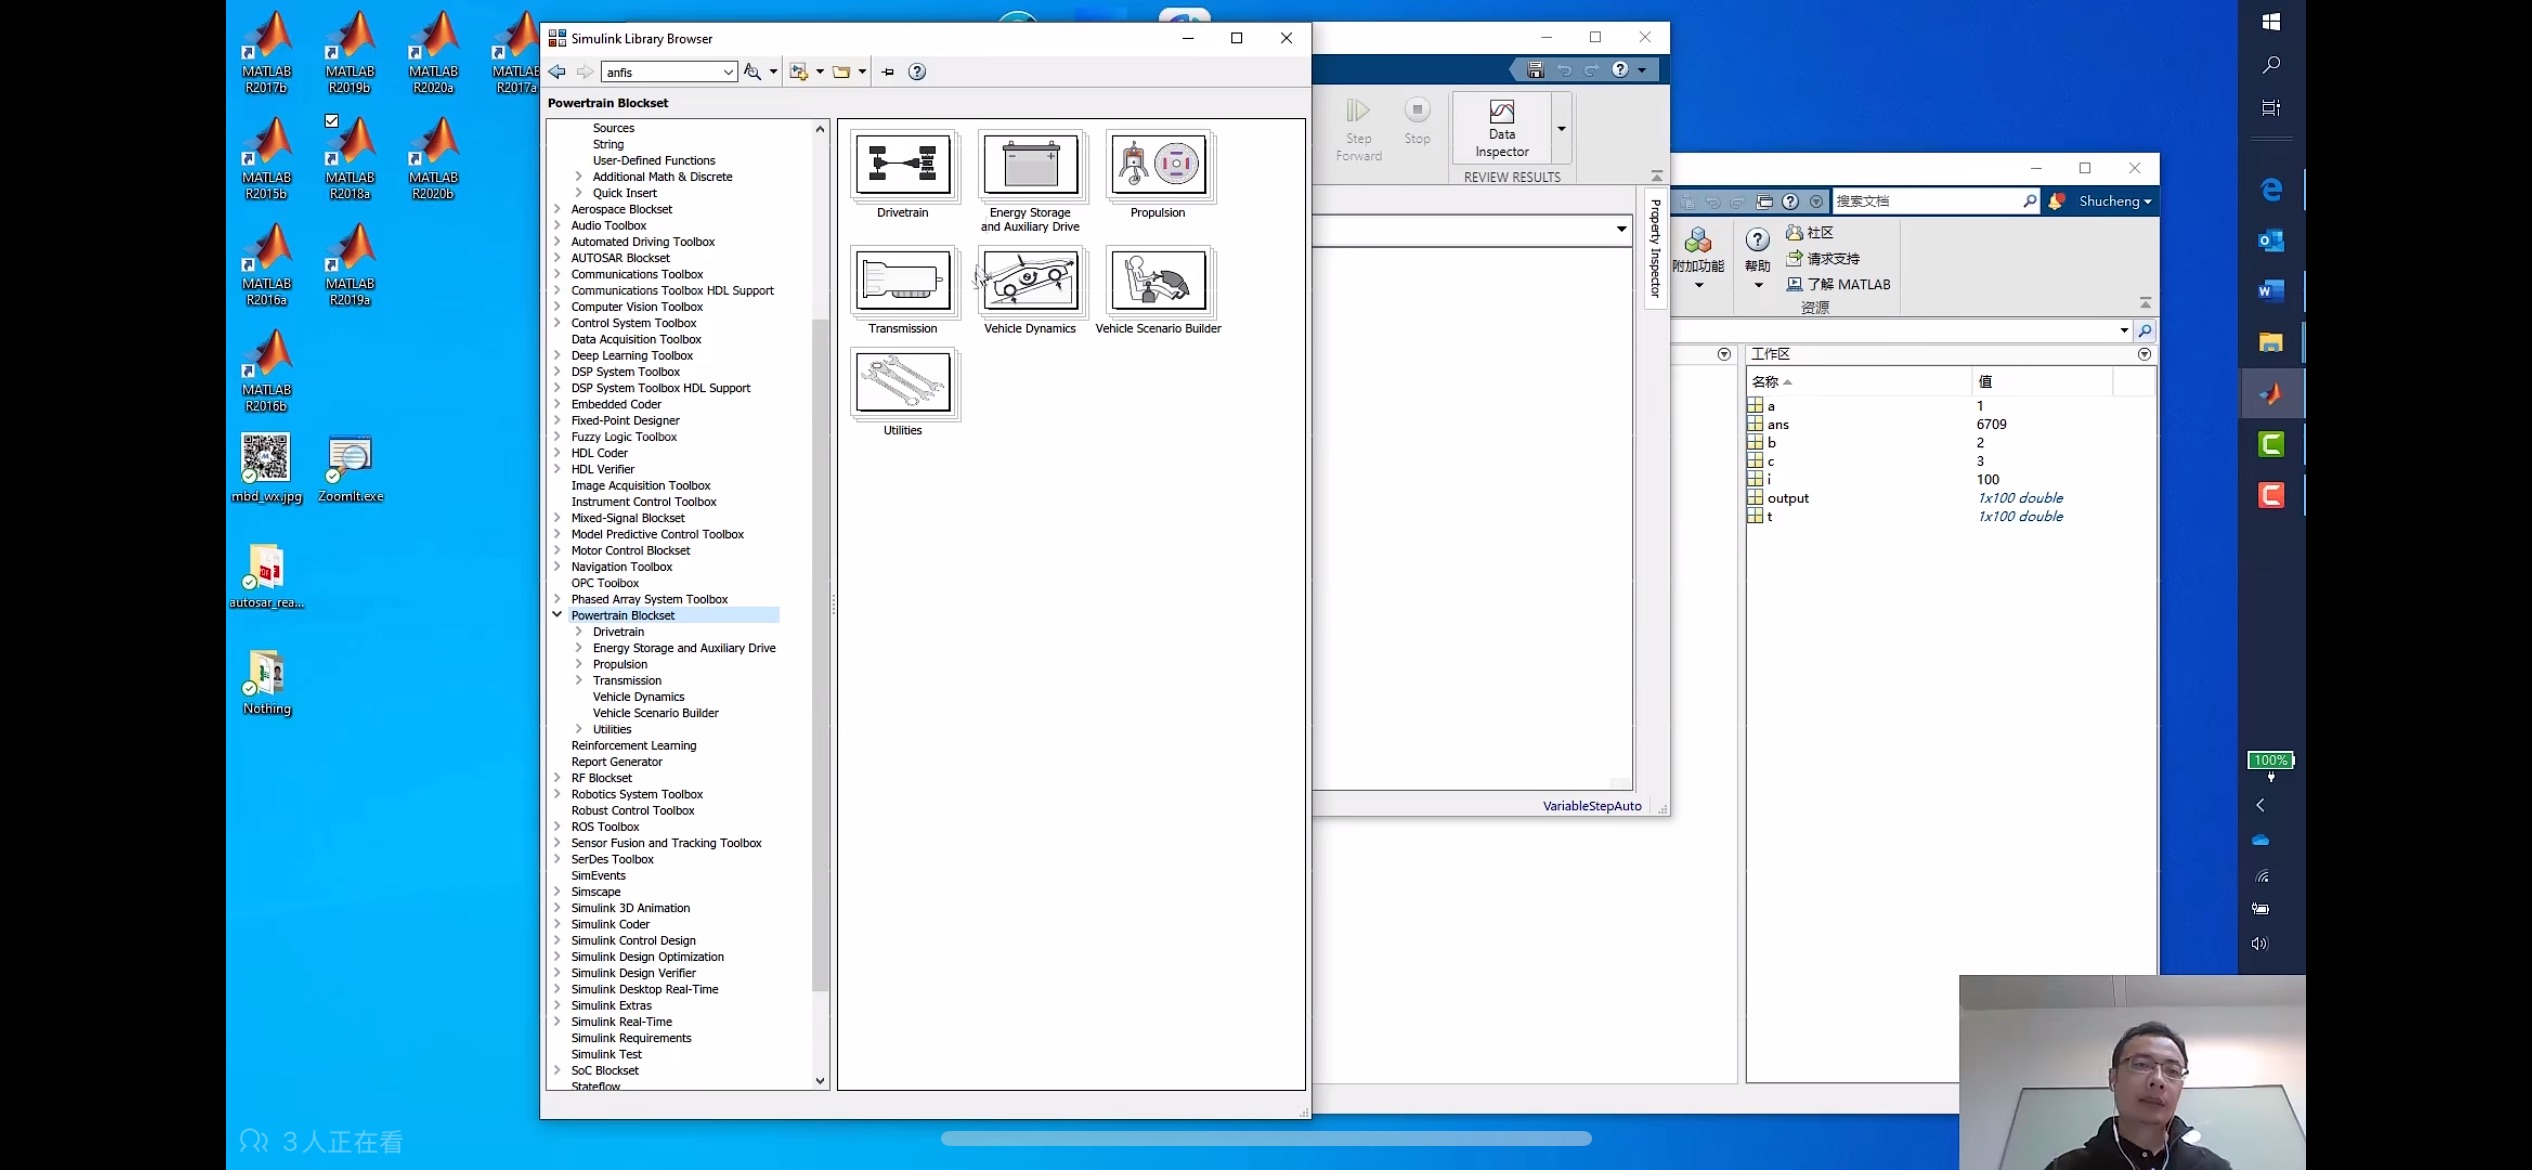The height and width of the screenshot is (1170, 2532).
Task: Select Fuzzy Logic Toolbox in tree
Action: pyautogui.click(x=623, y=437)
